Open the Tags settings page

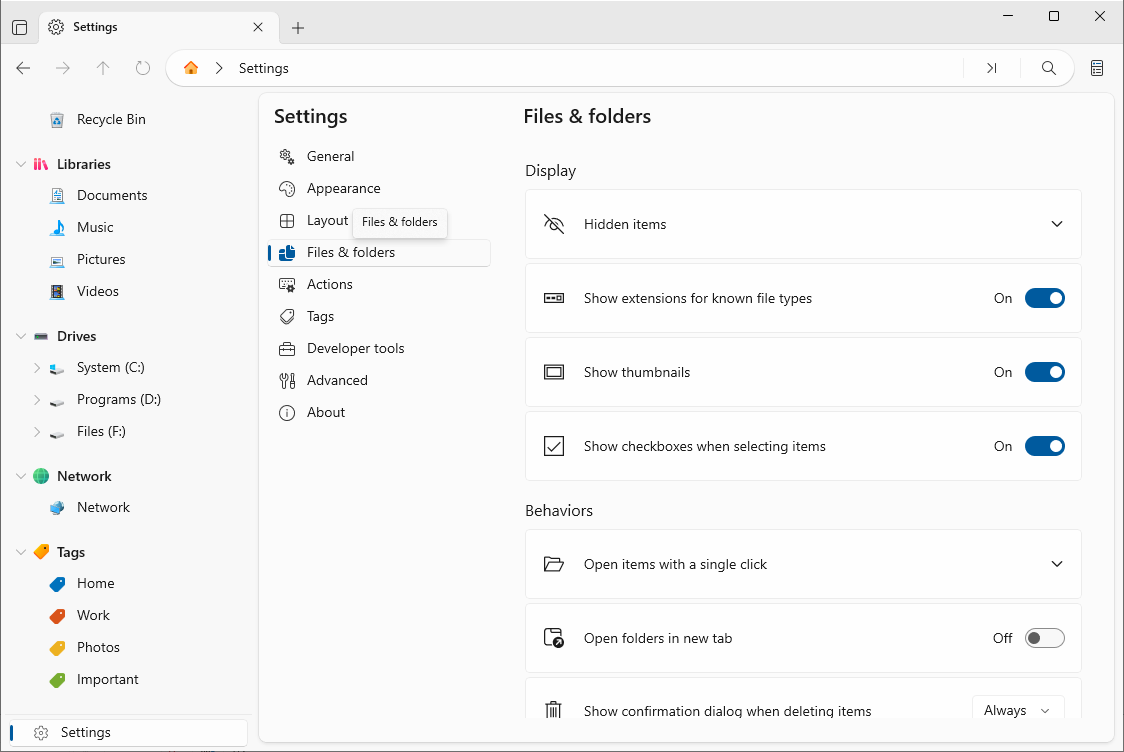[378, 316]
